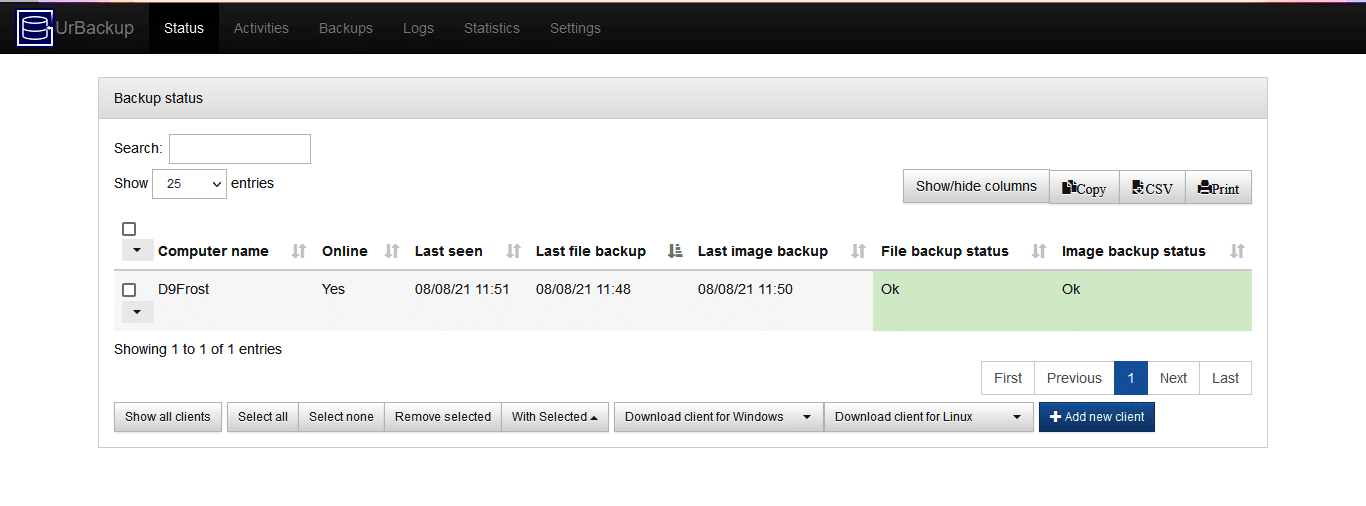Sort by Image backup status icon
The image size is (1366, 506).
coord(1237,251)
